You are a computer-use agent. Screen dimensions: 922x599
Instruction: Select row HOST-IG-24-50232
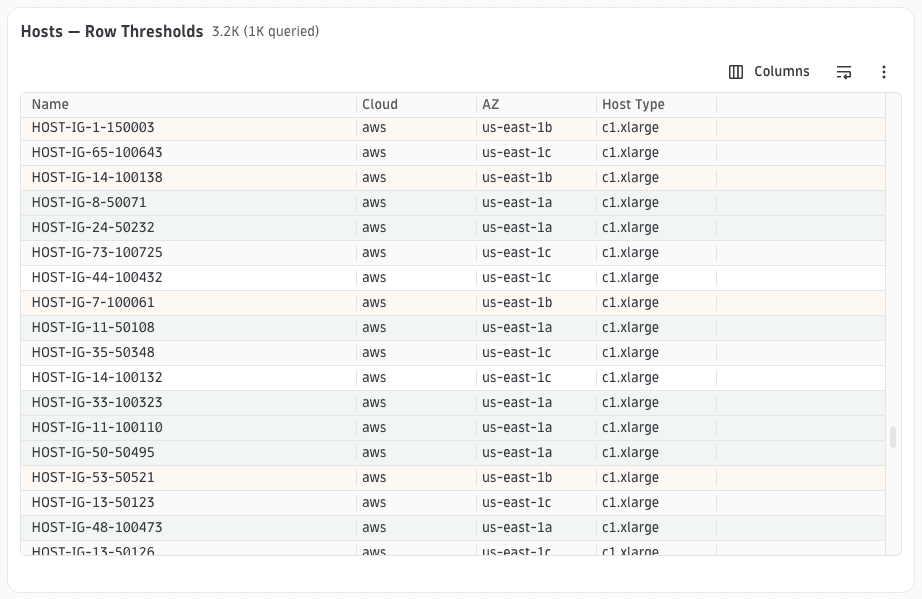(453, 227)
